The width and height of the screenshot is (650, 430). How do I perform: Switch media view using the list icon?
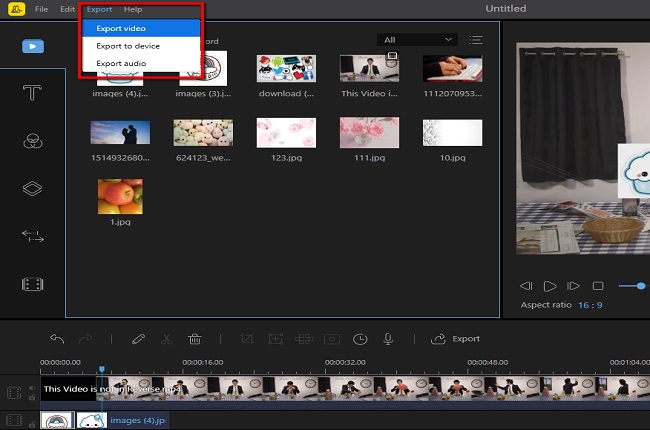(x=476, y=40)
